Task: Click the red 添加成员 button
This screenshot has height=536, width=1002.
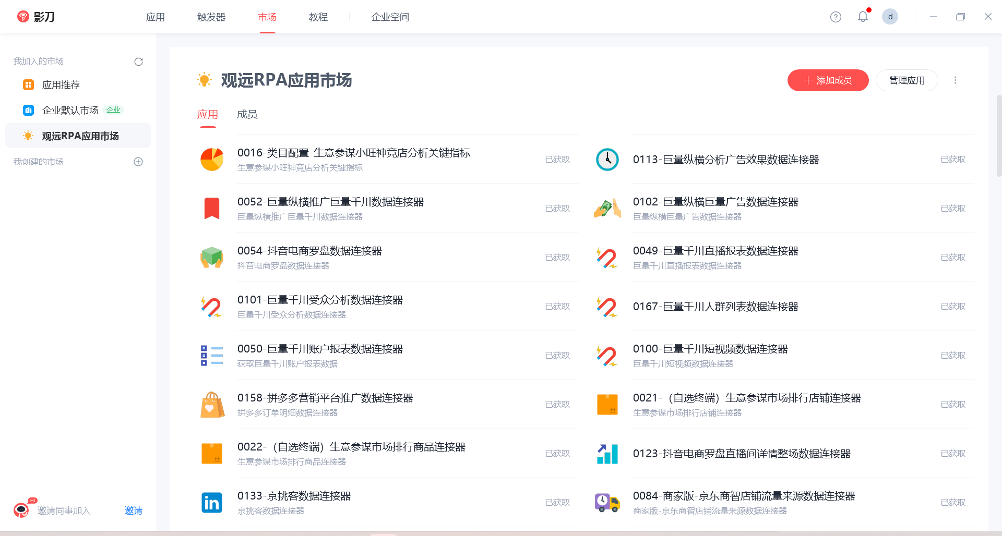Action: coord(828,80)
